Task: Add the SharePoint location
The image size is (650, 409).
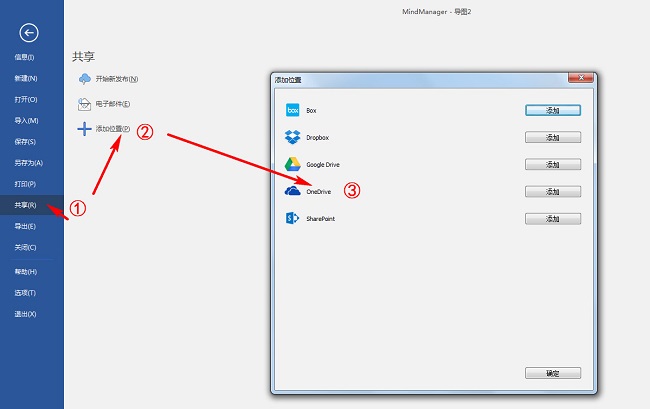Action: pyautogui.click(x=553, y=218)
